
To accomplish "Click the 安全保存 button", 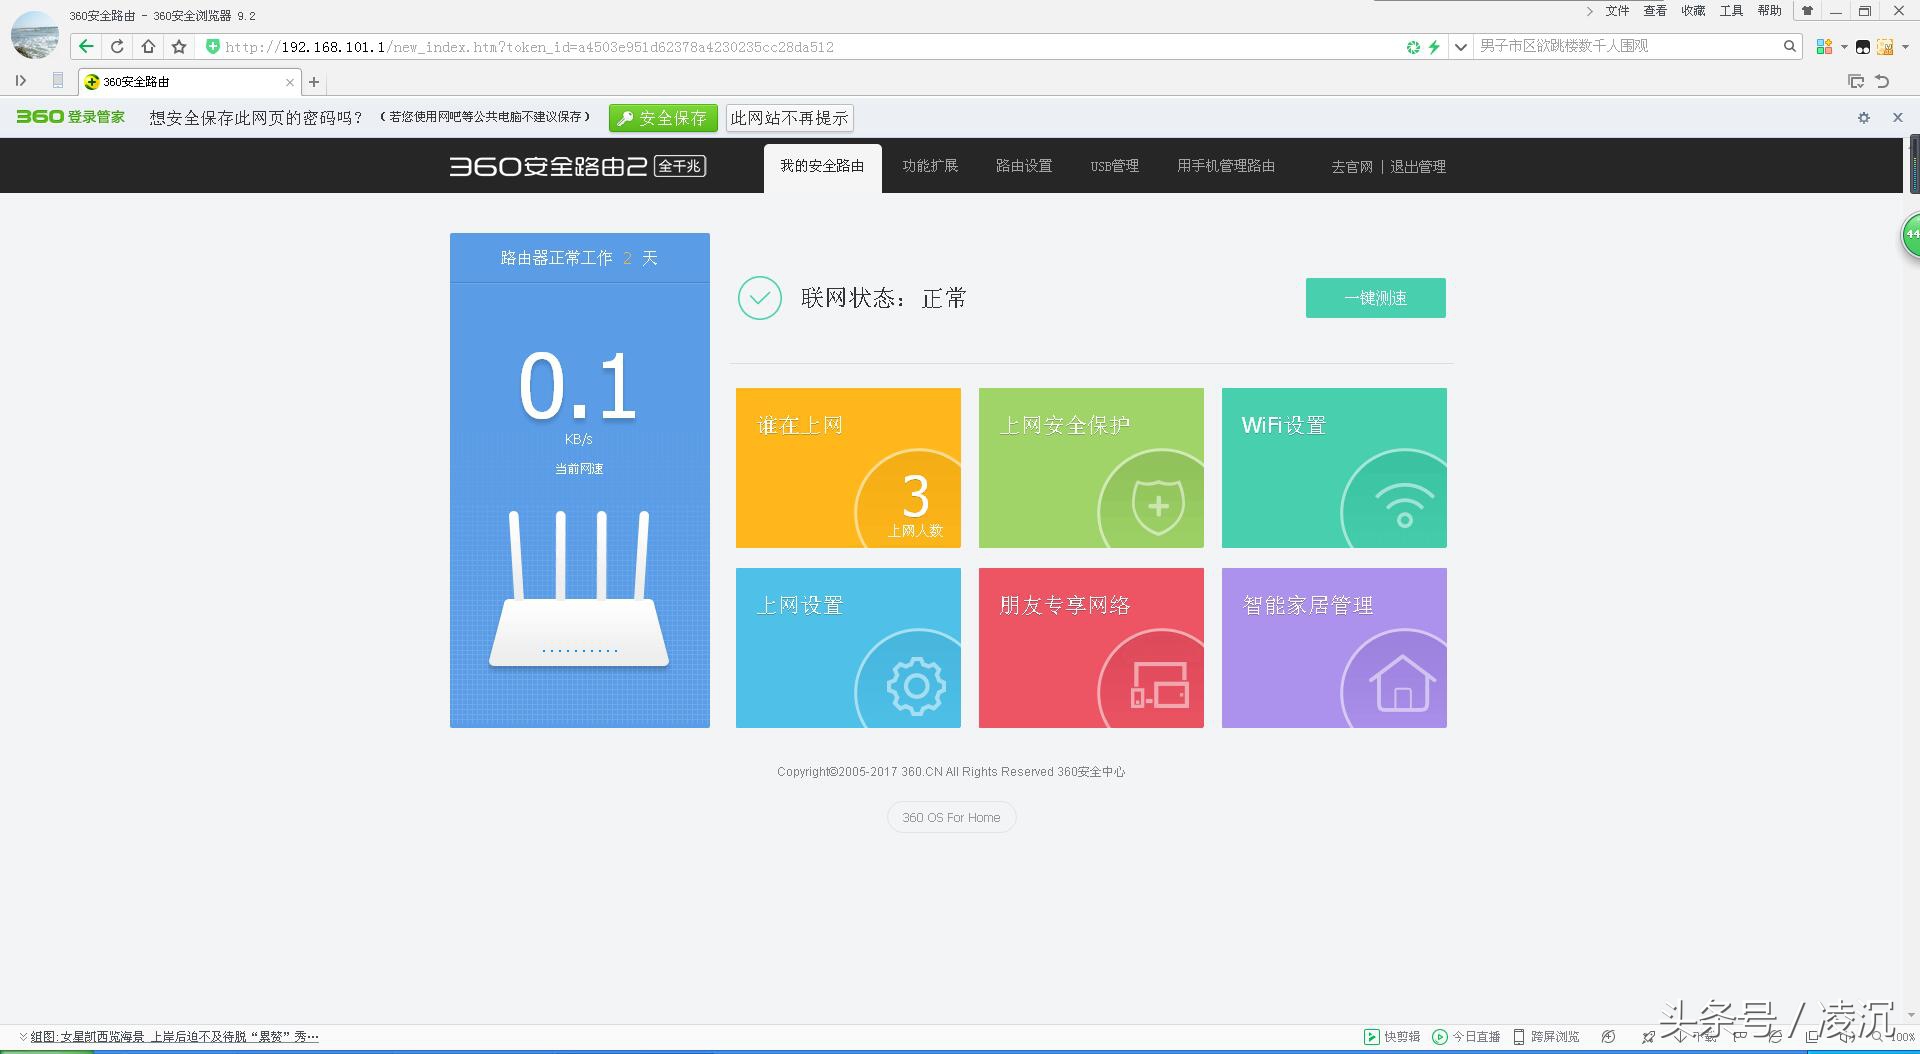I will tap(663, 118).
